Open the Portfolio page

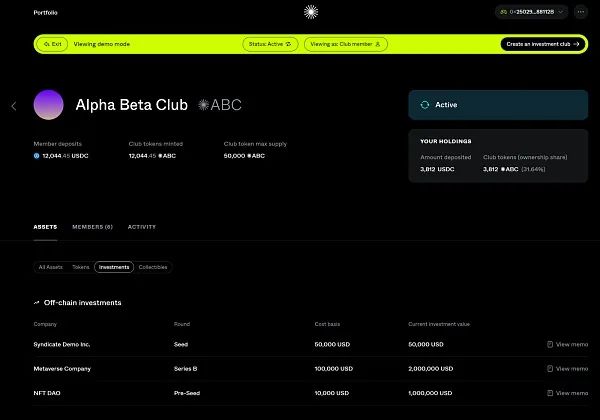pos(46,12)
